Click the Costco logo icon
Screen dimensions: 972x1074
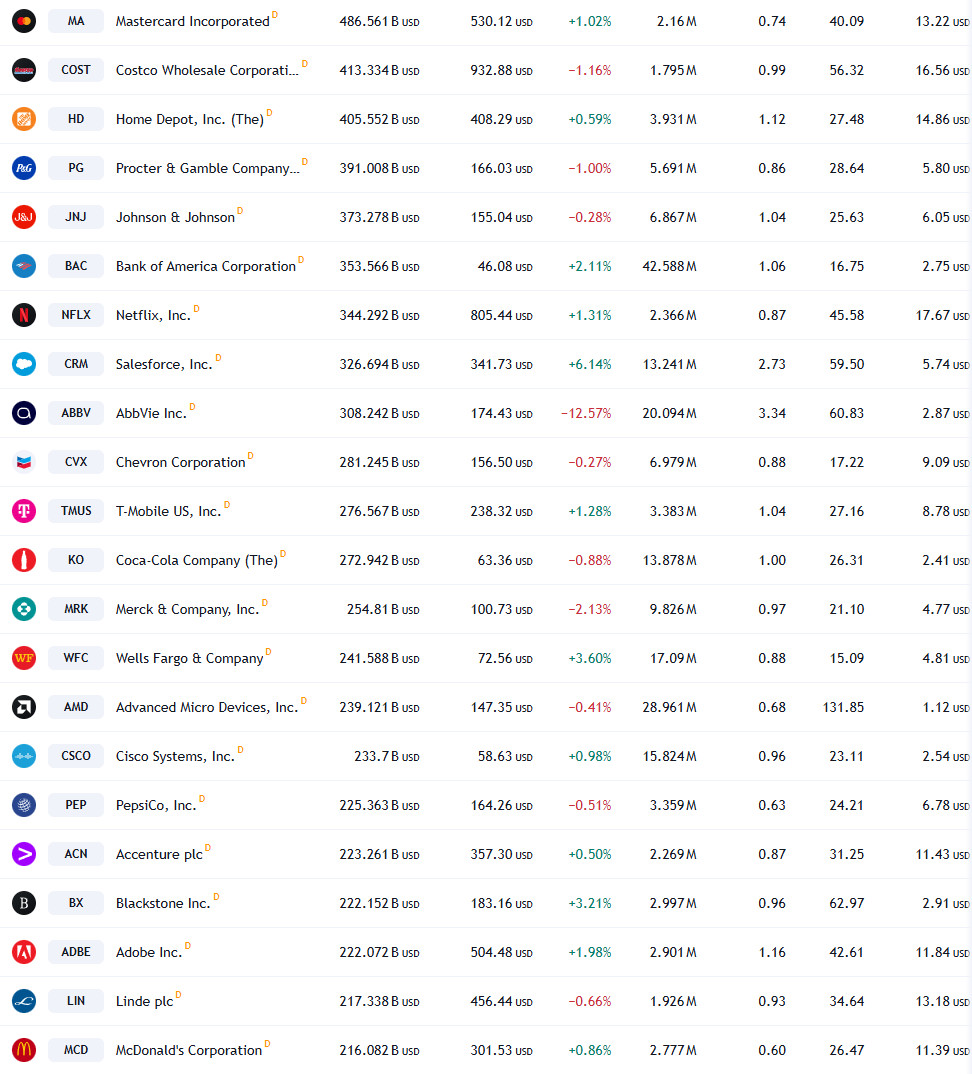[24, 70]
